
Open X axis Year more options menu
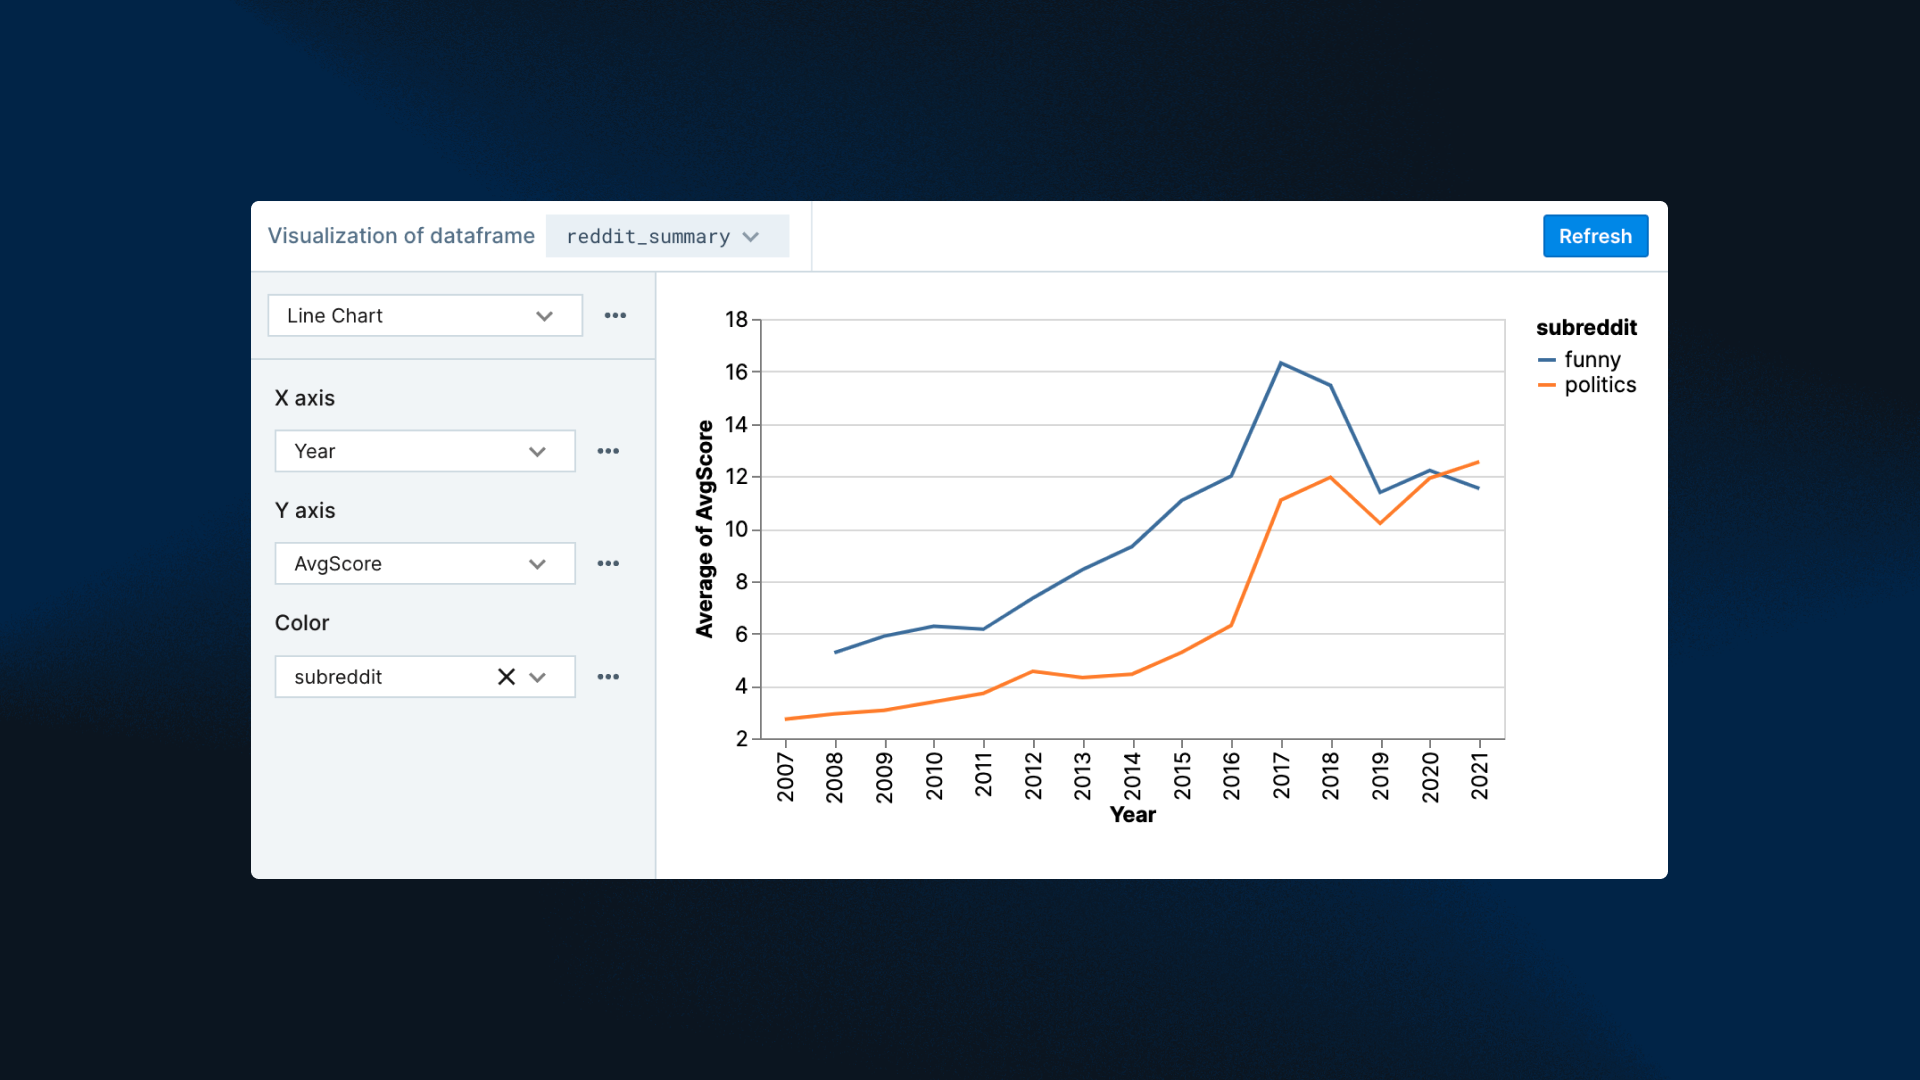pos(608,451)
